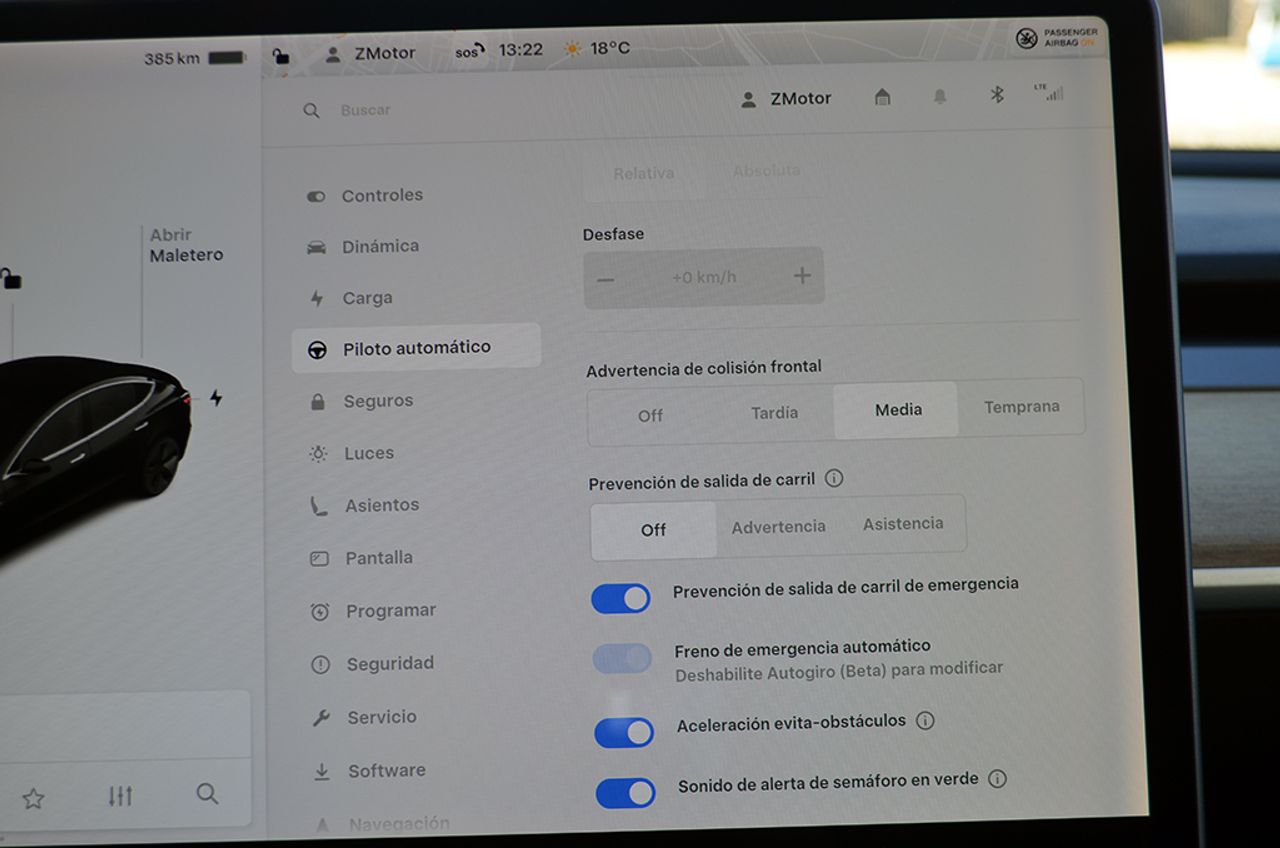Open the notifications bell icon
The height and width of the screenshot is (848, 1280).
pyautogui.click(x=939, y=97)
